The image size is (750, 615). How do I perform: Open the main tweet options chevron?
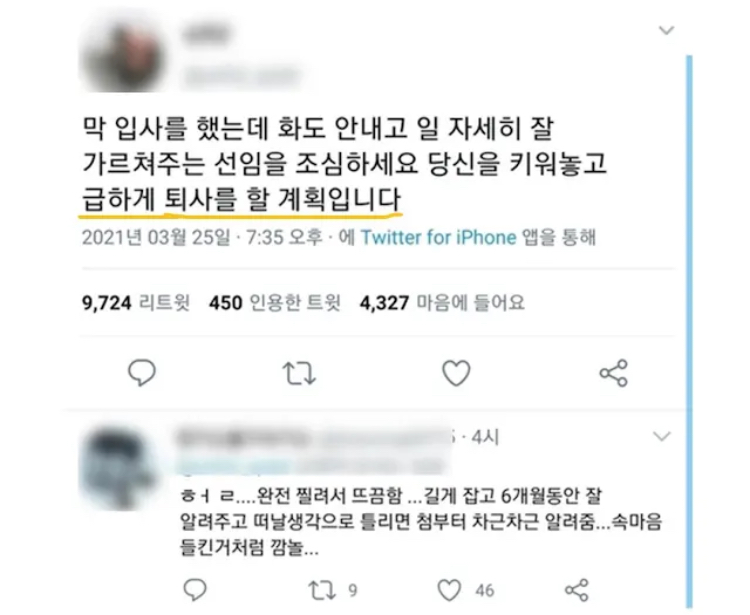[666, 31]
